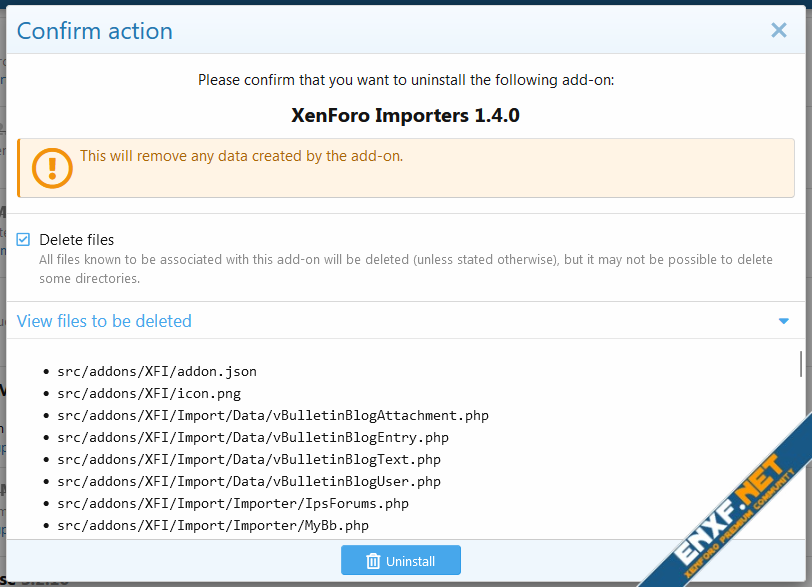Screen dimensions: 812x587
Task: Click the Importer/MyBb.php file entry
Action: point(213,525)
